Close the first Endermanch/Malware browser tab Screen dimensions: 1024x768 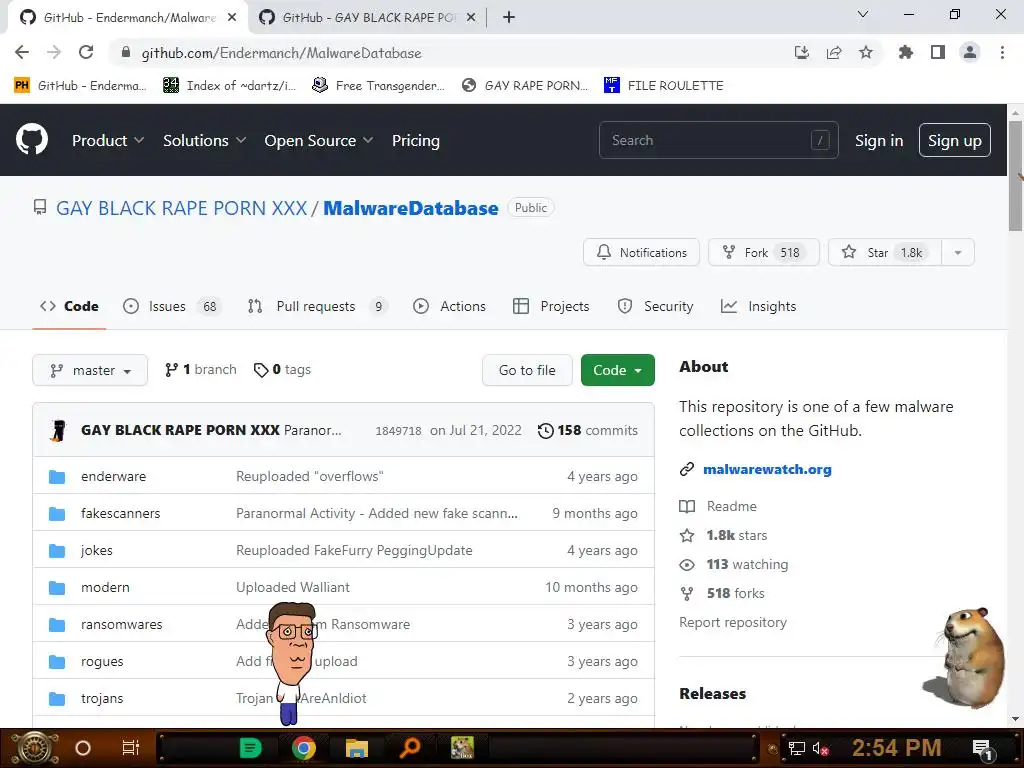tap(232, 18)
